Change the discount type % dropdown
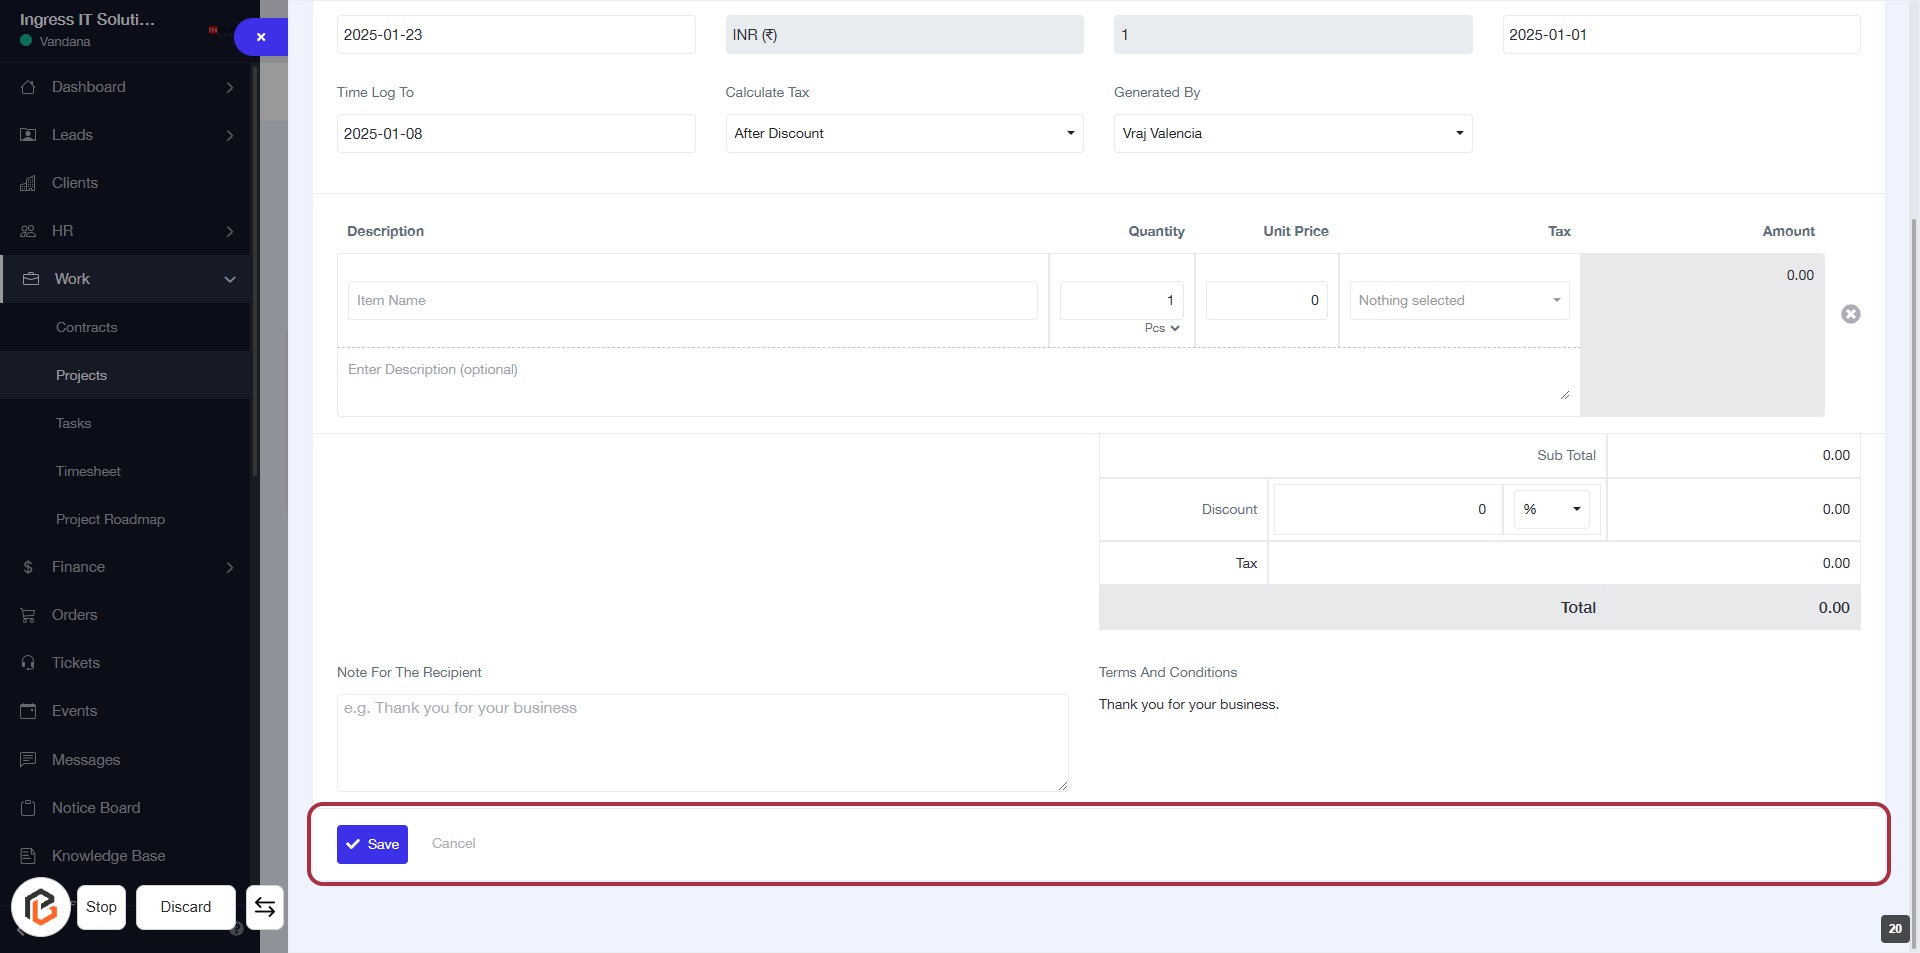The width and height of the screenshot is (1920, 953). pyautogui.click(x=1551, y=510)
